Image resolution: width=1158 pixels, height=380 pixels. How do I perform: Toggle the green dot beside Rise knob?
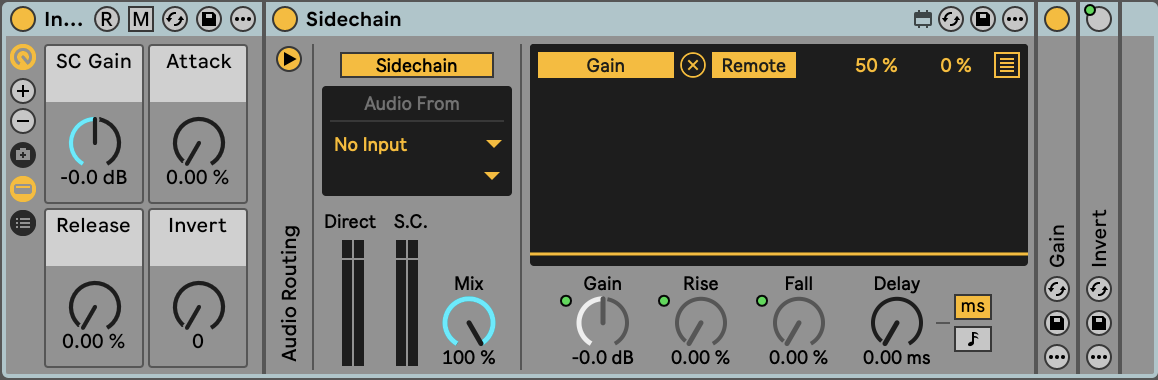[x=664, y=300]
